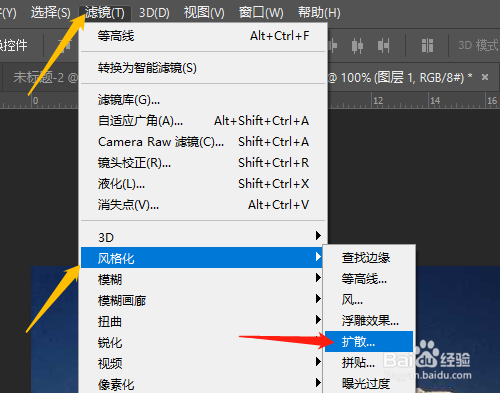Image resolution: width=500 pixels, height=393 pixels.
Task: Open 滤镜库(G)... filter gallery
Action: coord(203,100)
